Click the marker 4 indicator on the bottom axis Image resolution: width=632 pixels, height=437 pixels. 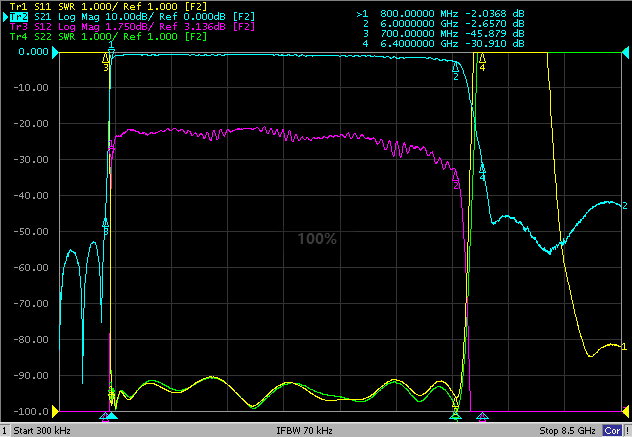[x=482, y=416]
